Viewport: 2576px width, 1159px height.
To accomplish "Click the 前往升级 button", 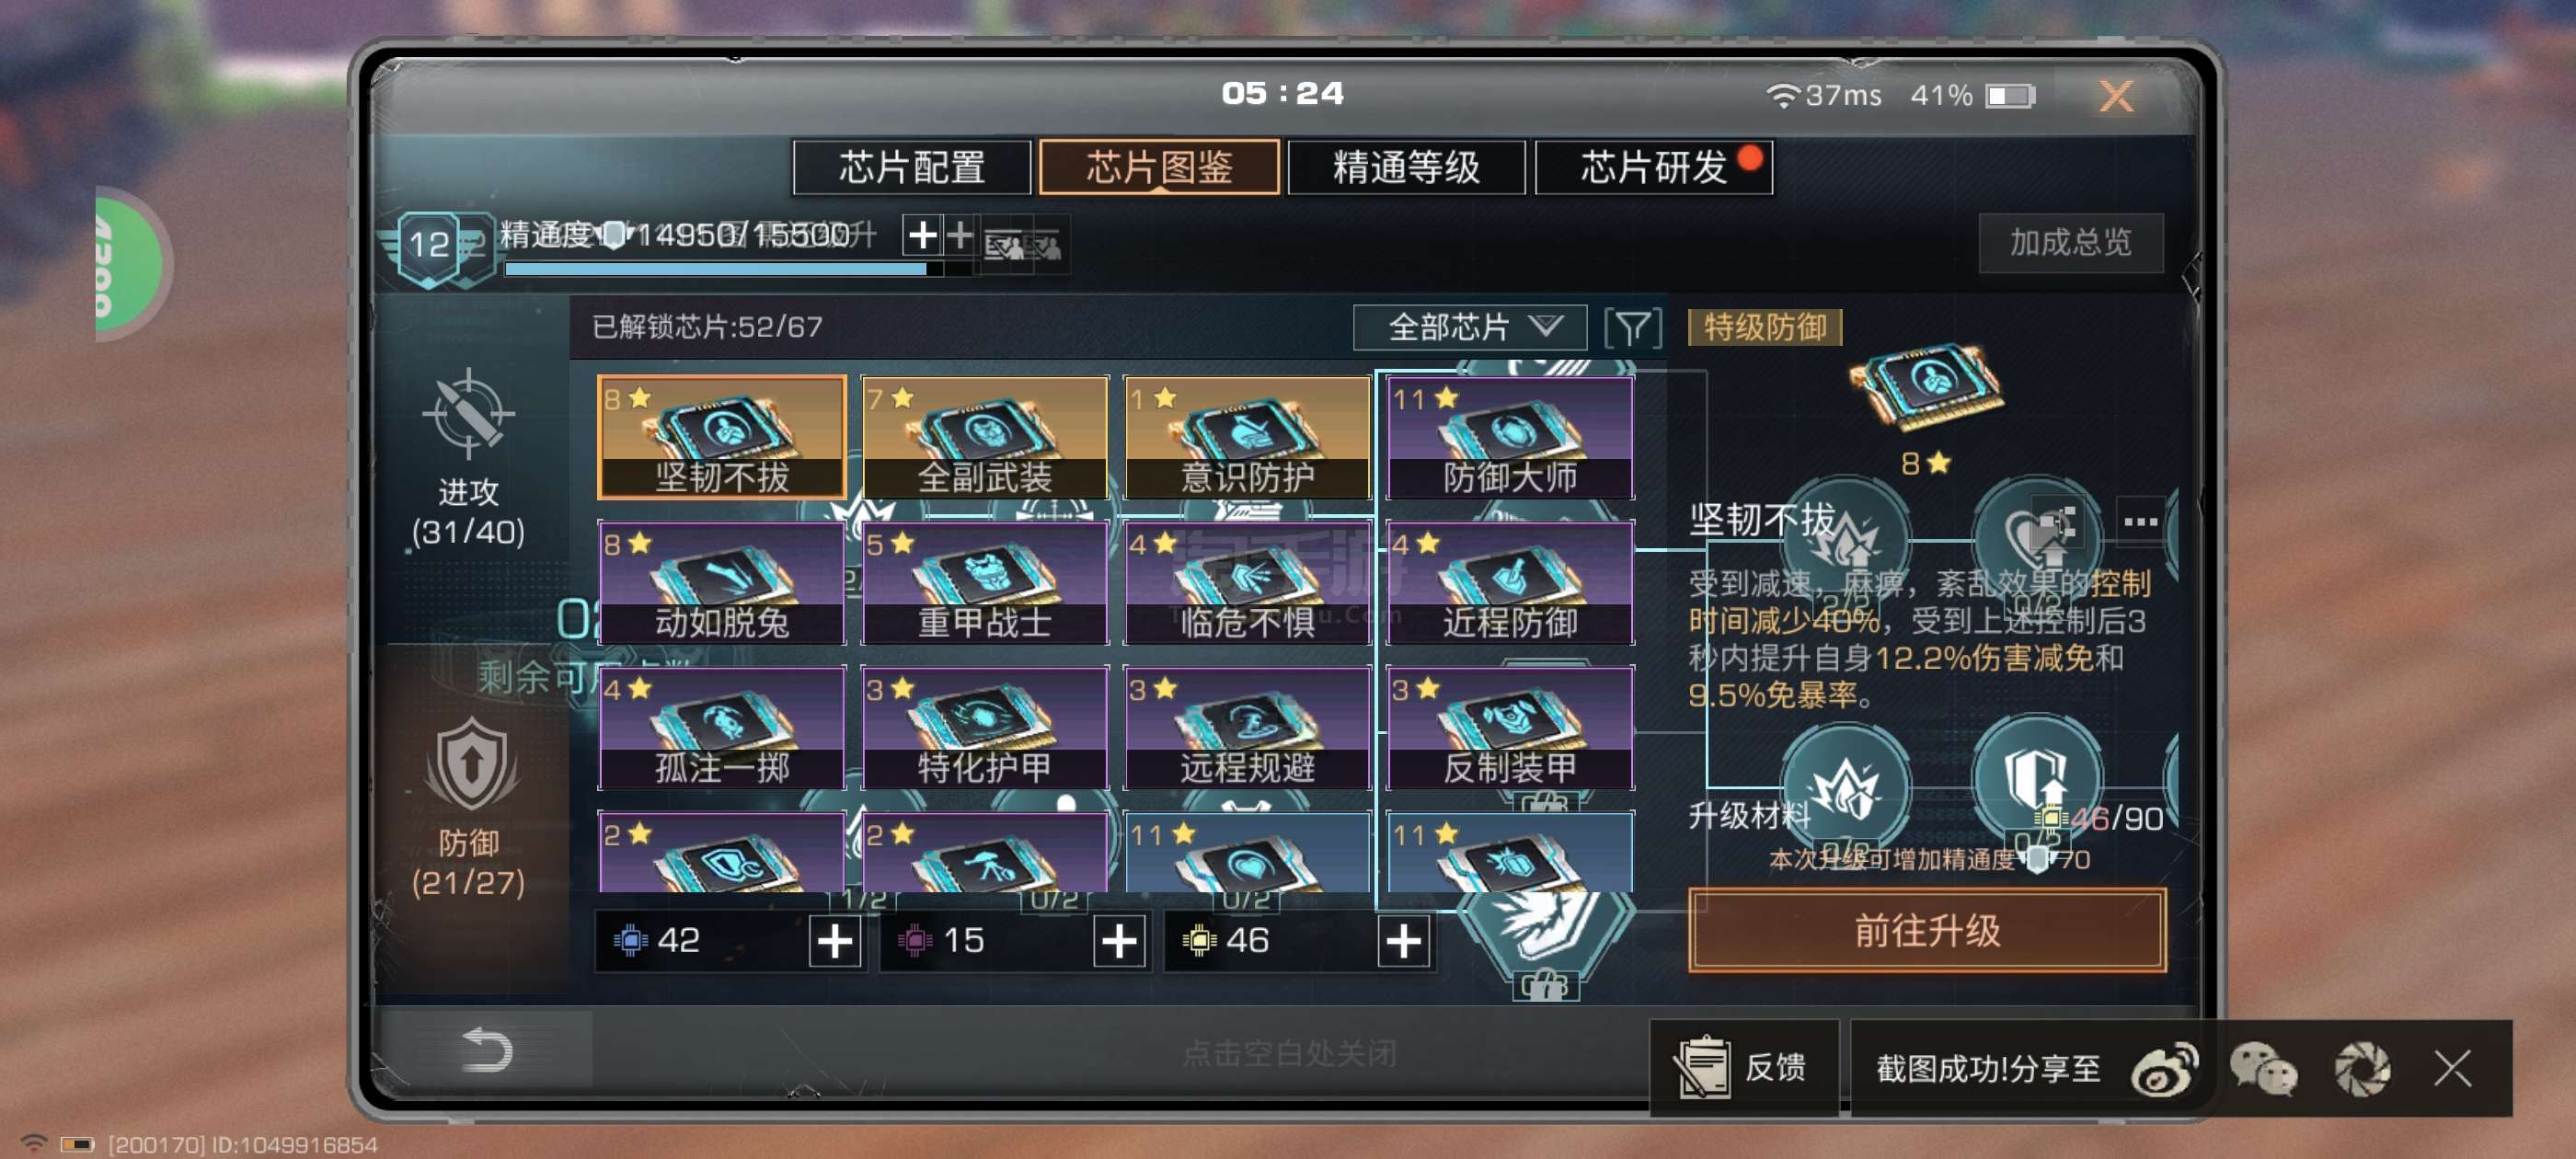I will coord(1927,930).
